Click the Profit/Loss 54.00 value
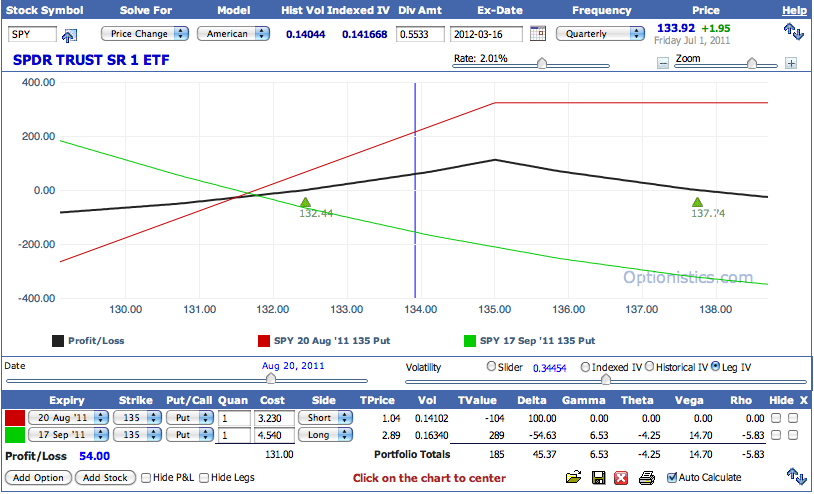This screenshot has width=814, height=494. (x=94, y=456)
